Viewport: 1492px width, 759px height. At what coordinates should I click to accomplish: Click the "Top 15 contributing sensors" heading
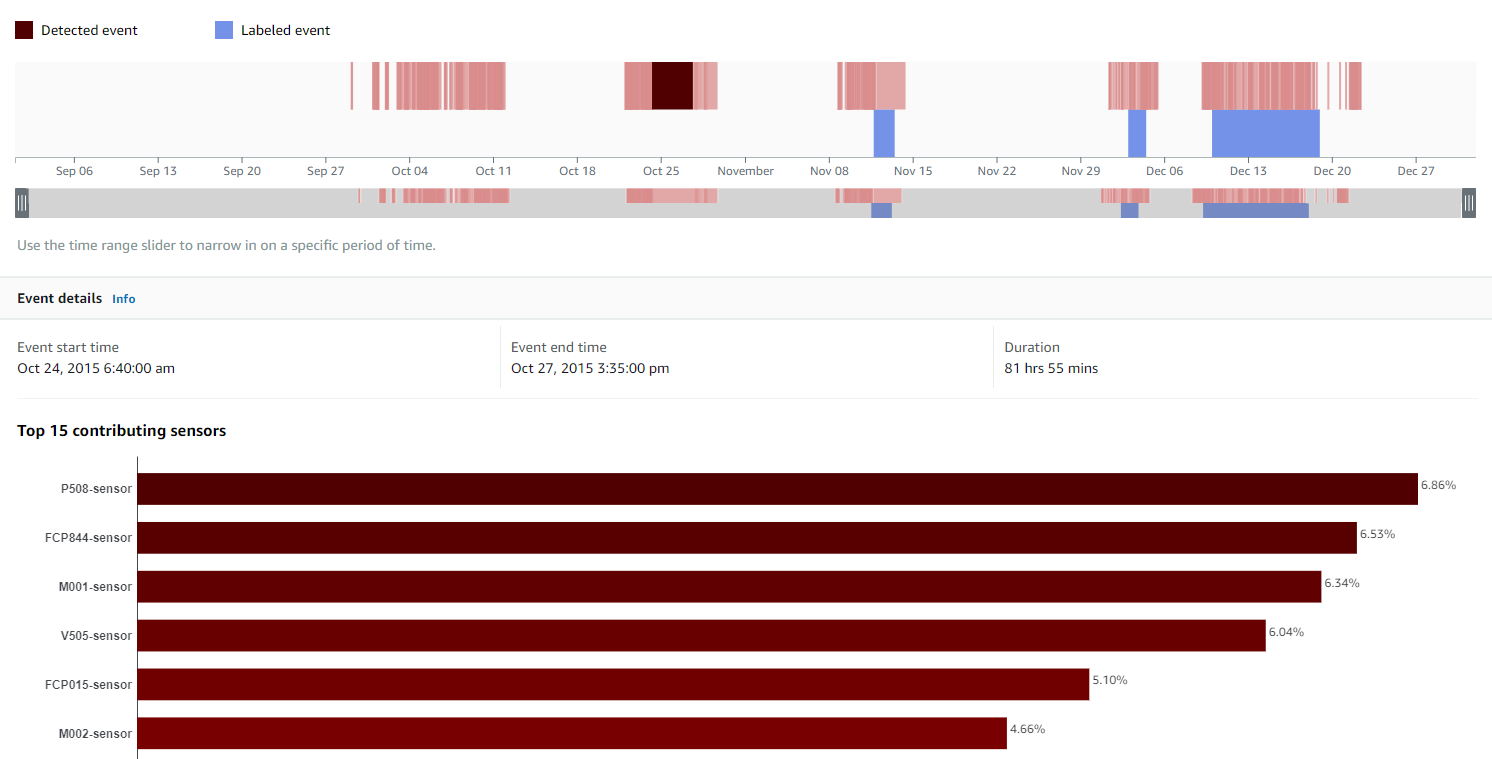tap(122, 431)
